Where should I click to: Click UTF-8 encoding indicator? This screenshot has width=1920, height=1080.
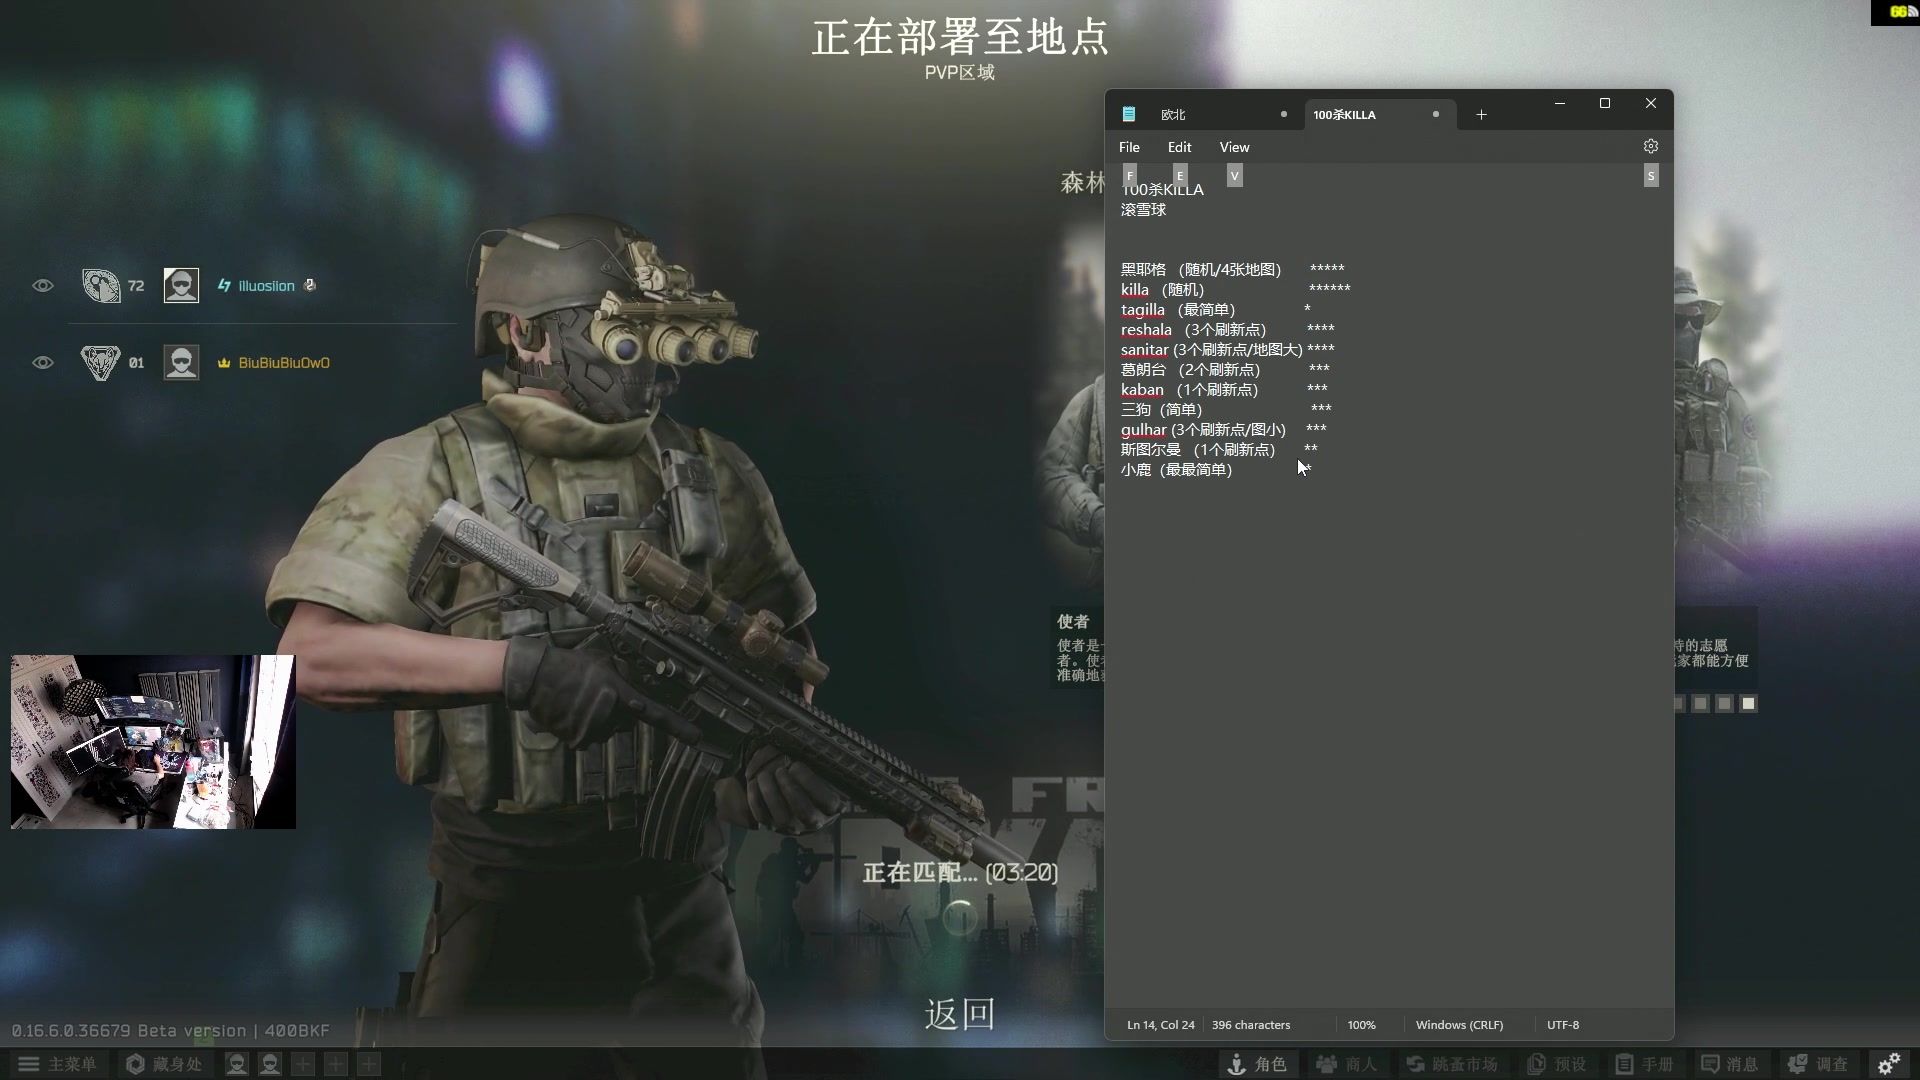pos(1563,1025)
